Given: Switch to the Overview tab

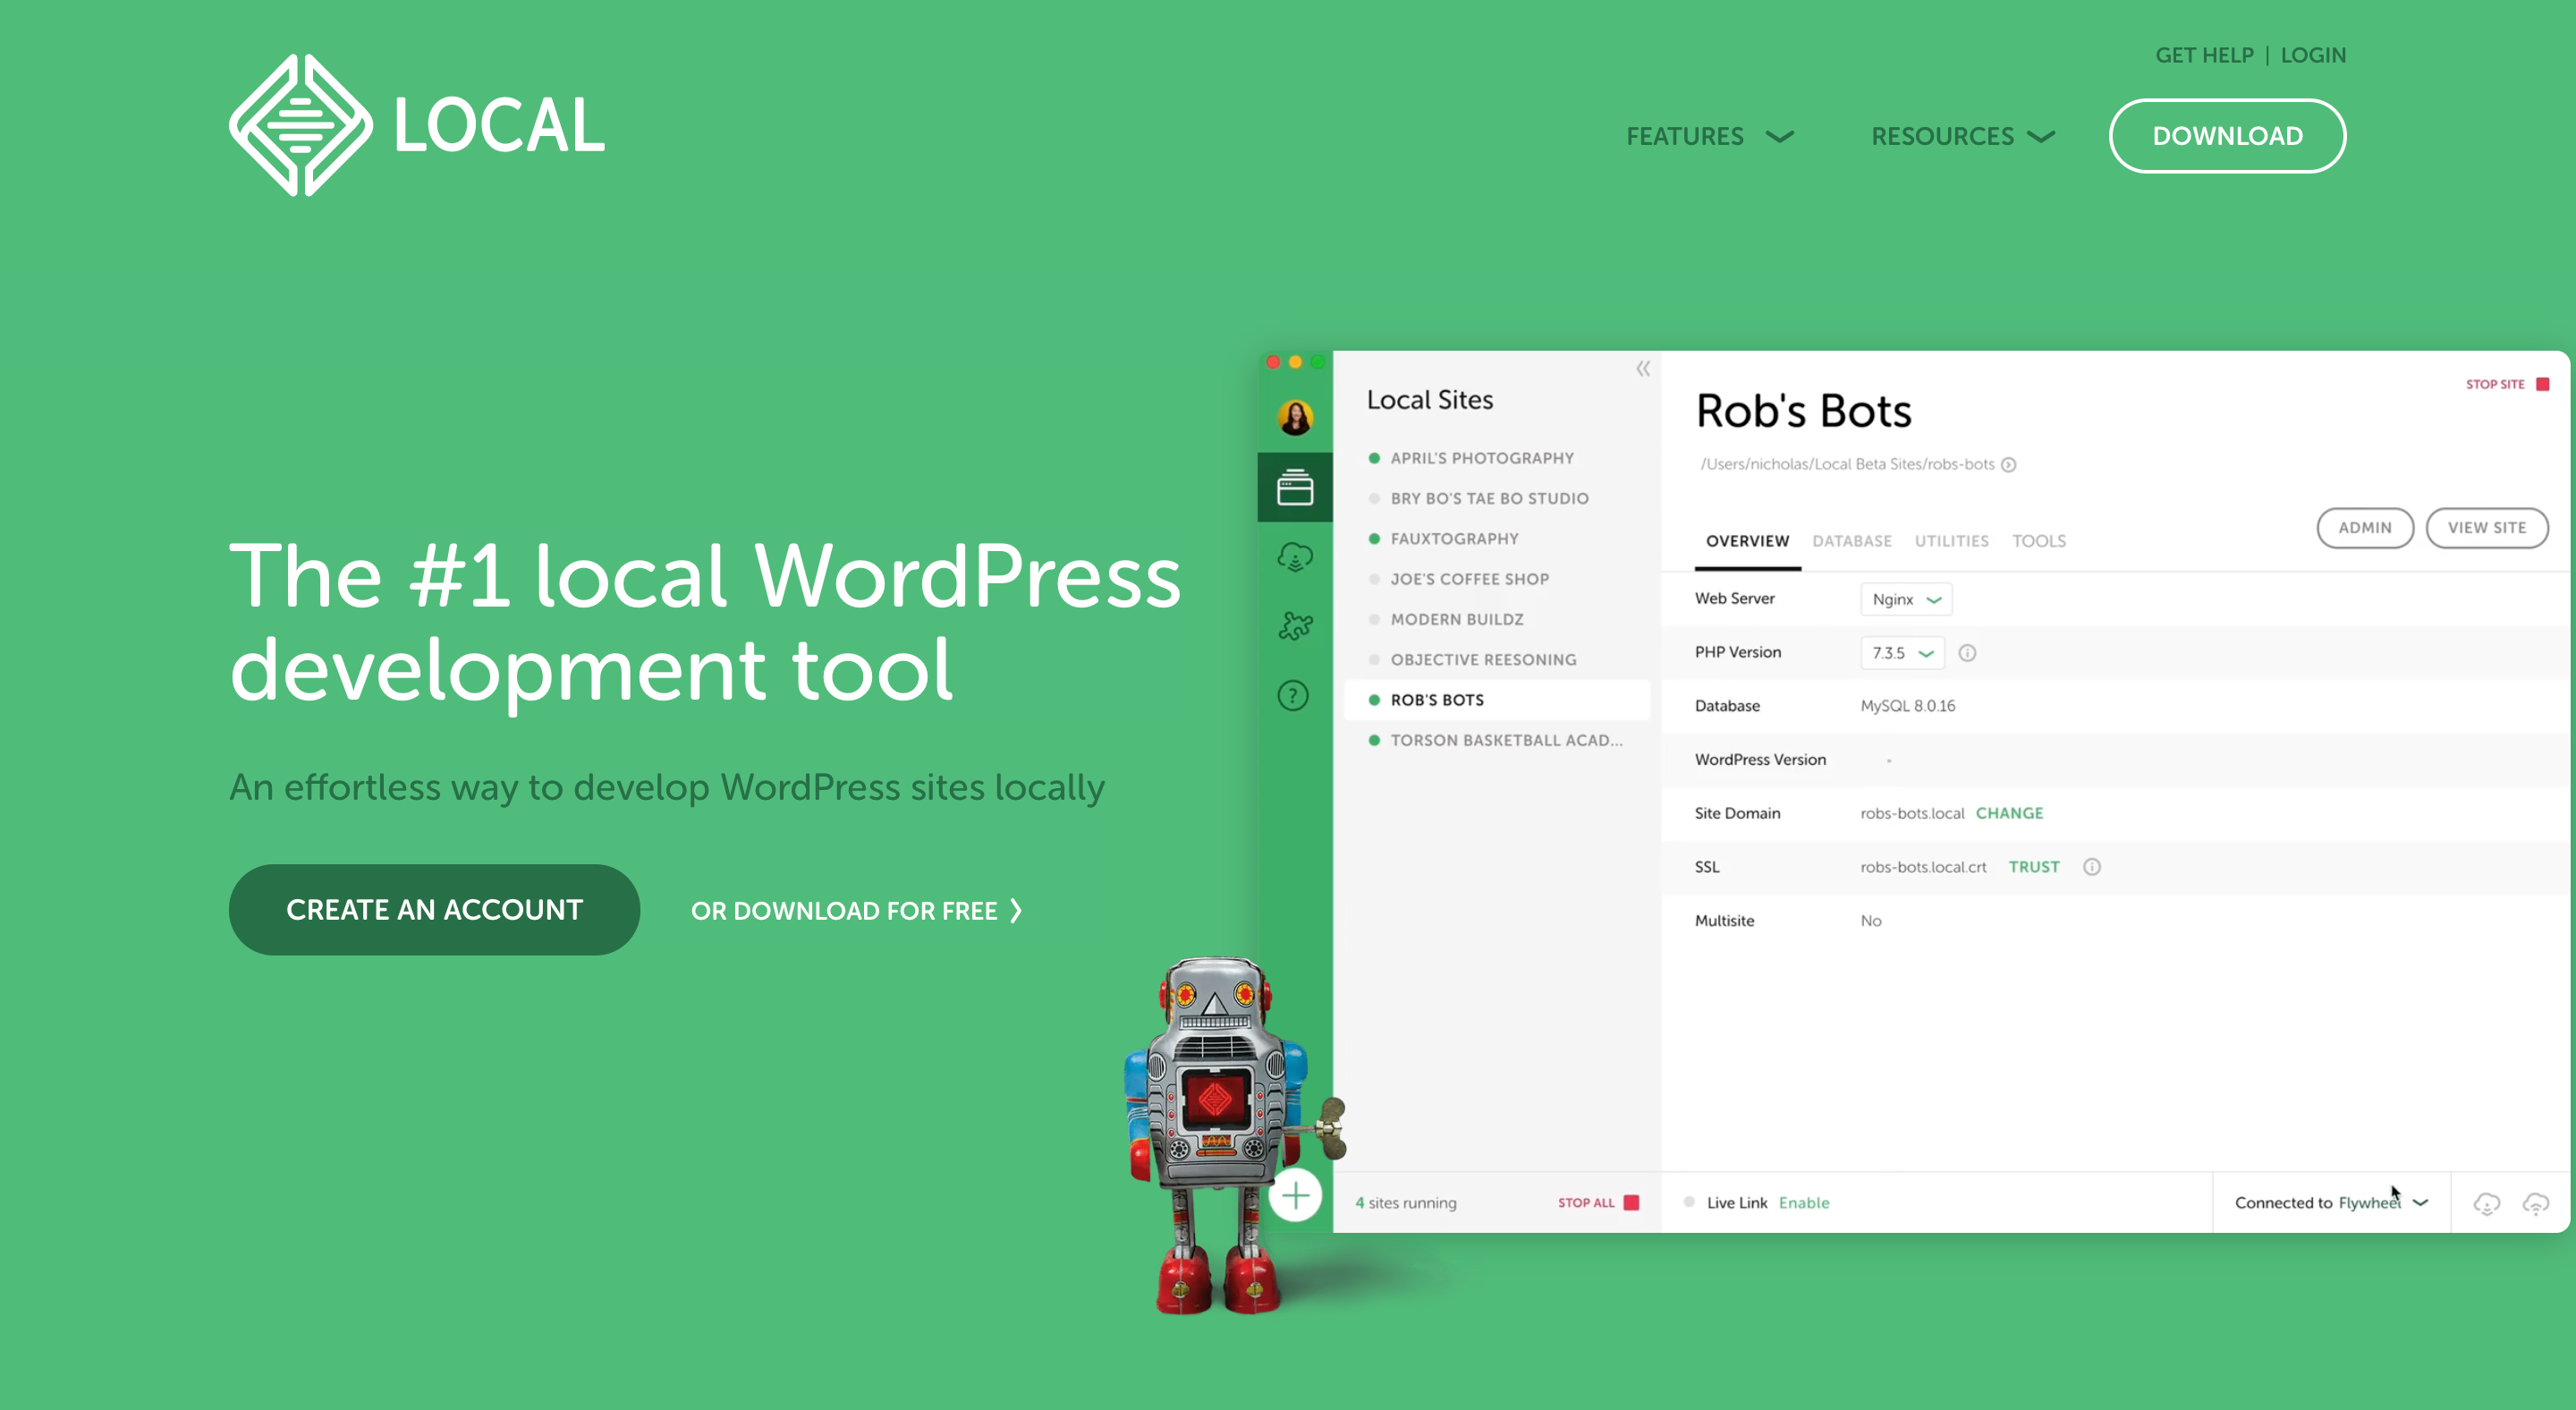Looking at the screenshot, I should pyautogui.click(x=1747, y=541).
